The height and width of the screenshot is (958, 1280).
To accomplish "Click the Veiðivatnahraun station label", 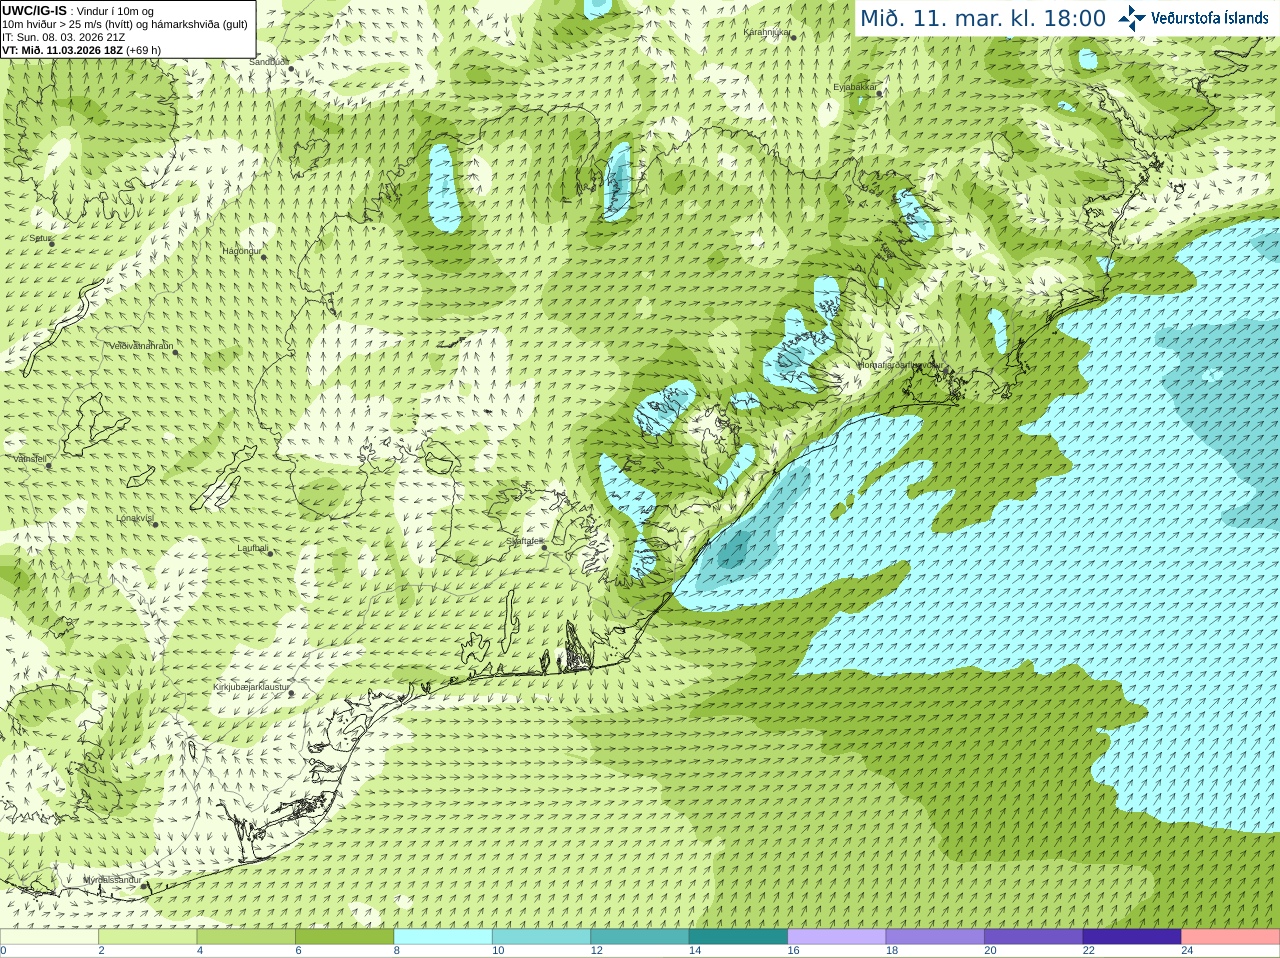I will (141, 346).
